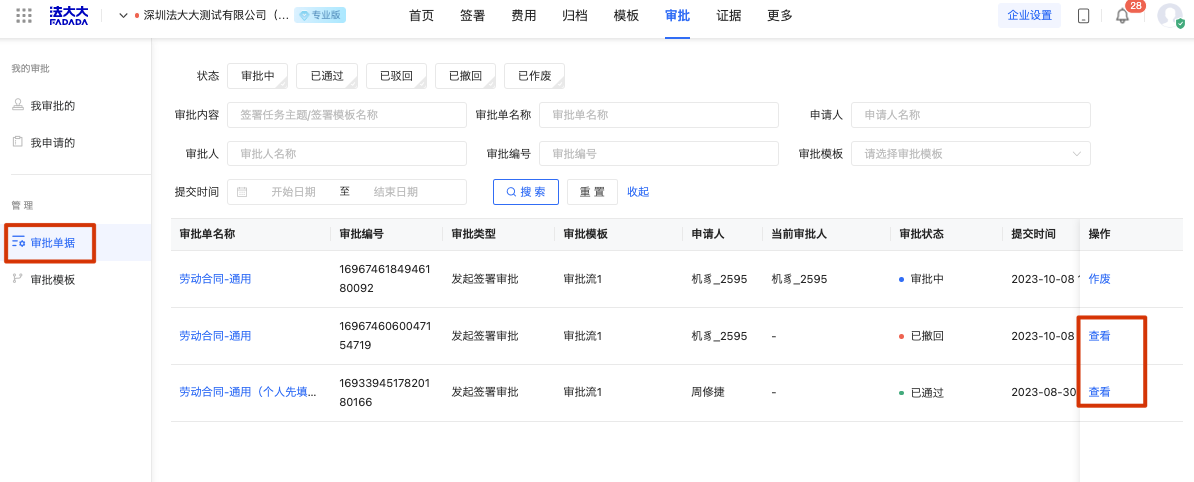Click the calendar icon in 提交时间
Viewport: 1194px width, 482px height.
click(x=242, y=192)
